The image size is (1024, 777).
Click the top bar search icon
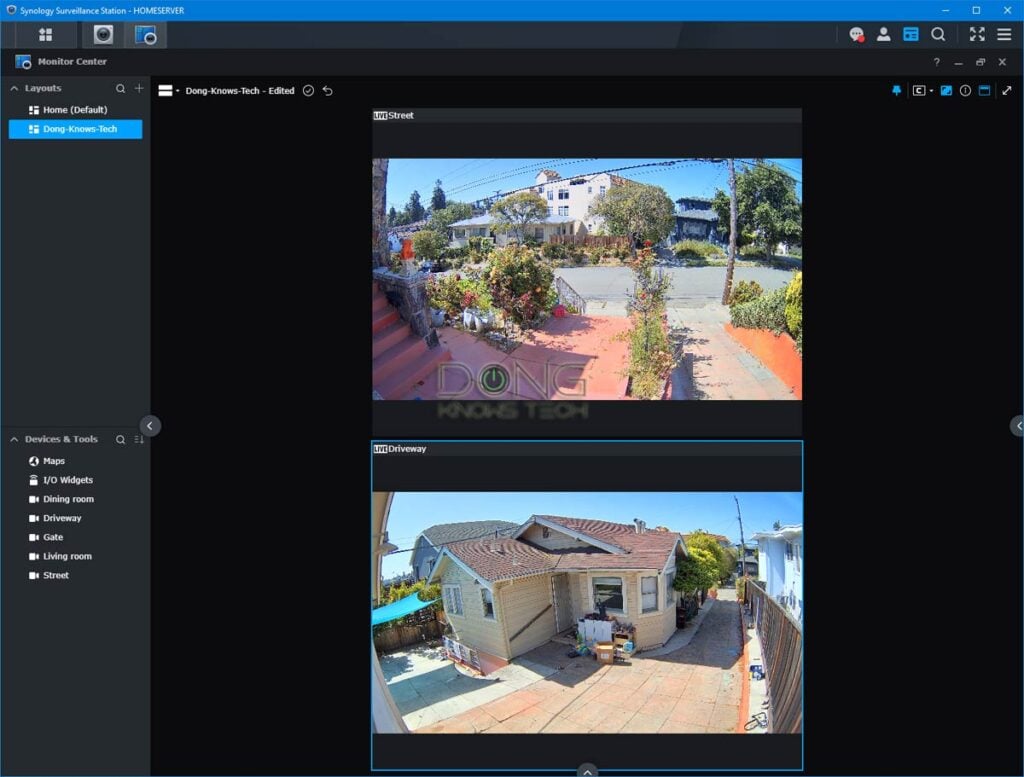[x=938, y=35]
